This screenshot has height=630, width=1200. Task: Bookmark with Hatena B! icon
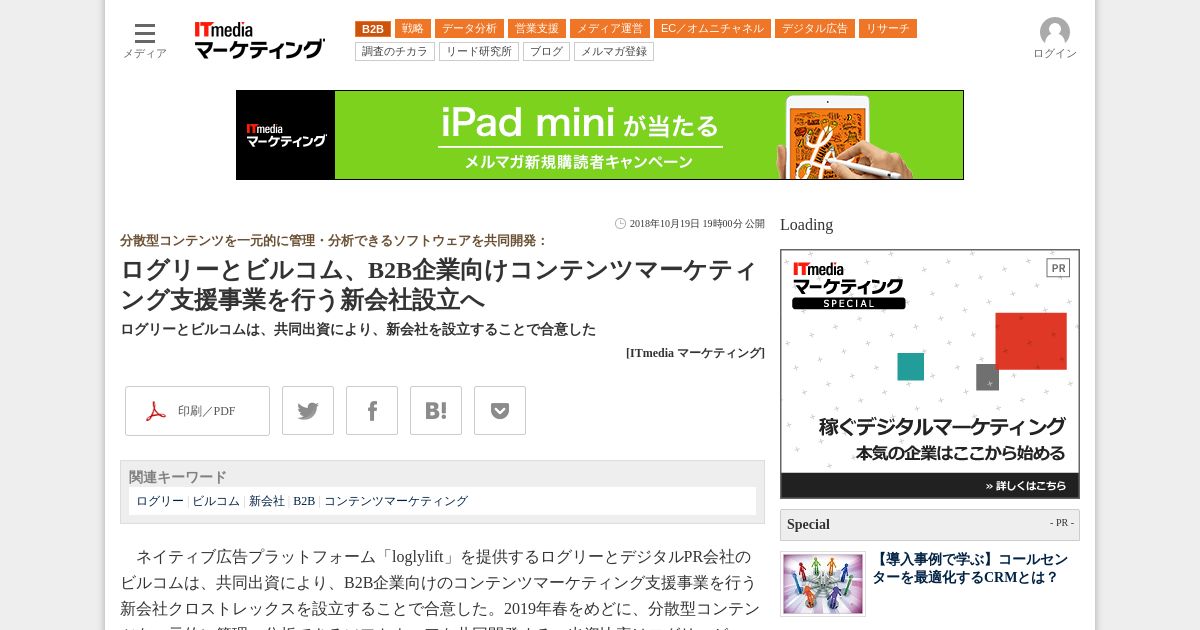436,411
